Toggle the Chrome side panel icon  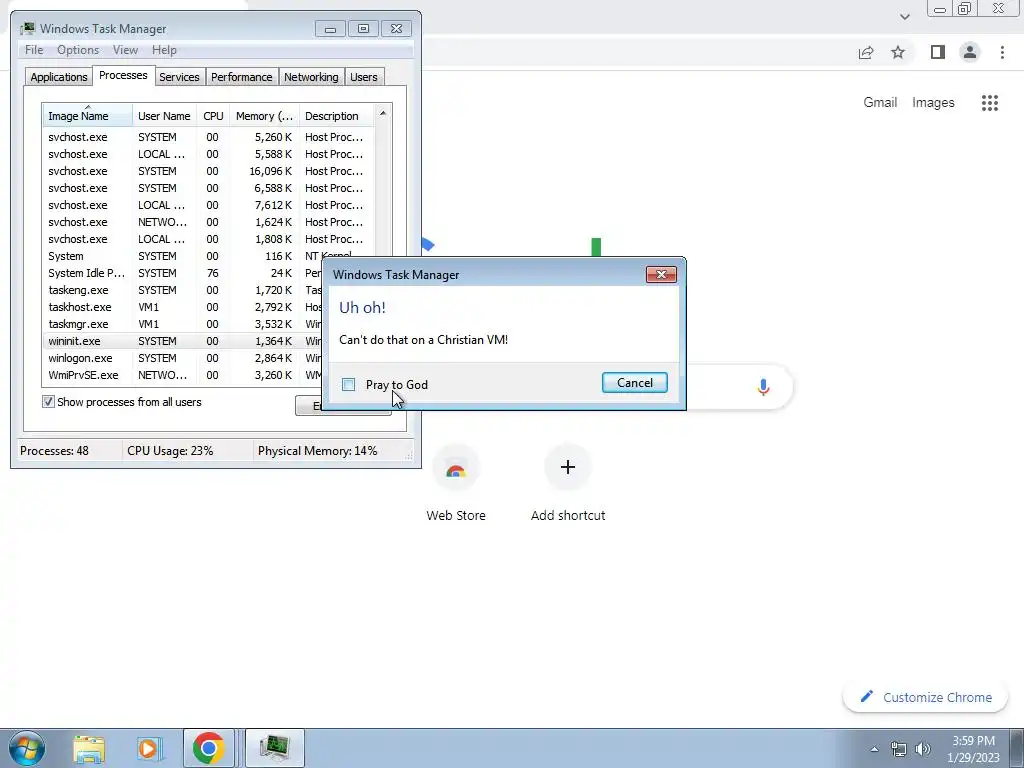[x=937, y=52]
